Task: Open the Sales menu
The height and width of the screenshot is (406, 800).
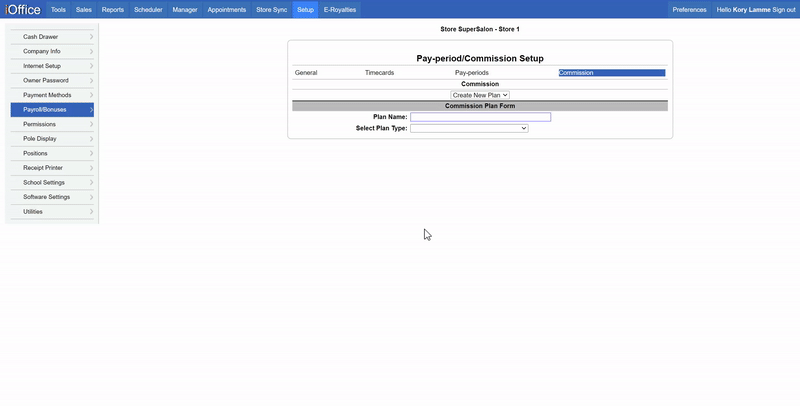Action: (x=84, y=10)
